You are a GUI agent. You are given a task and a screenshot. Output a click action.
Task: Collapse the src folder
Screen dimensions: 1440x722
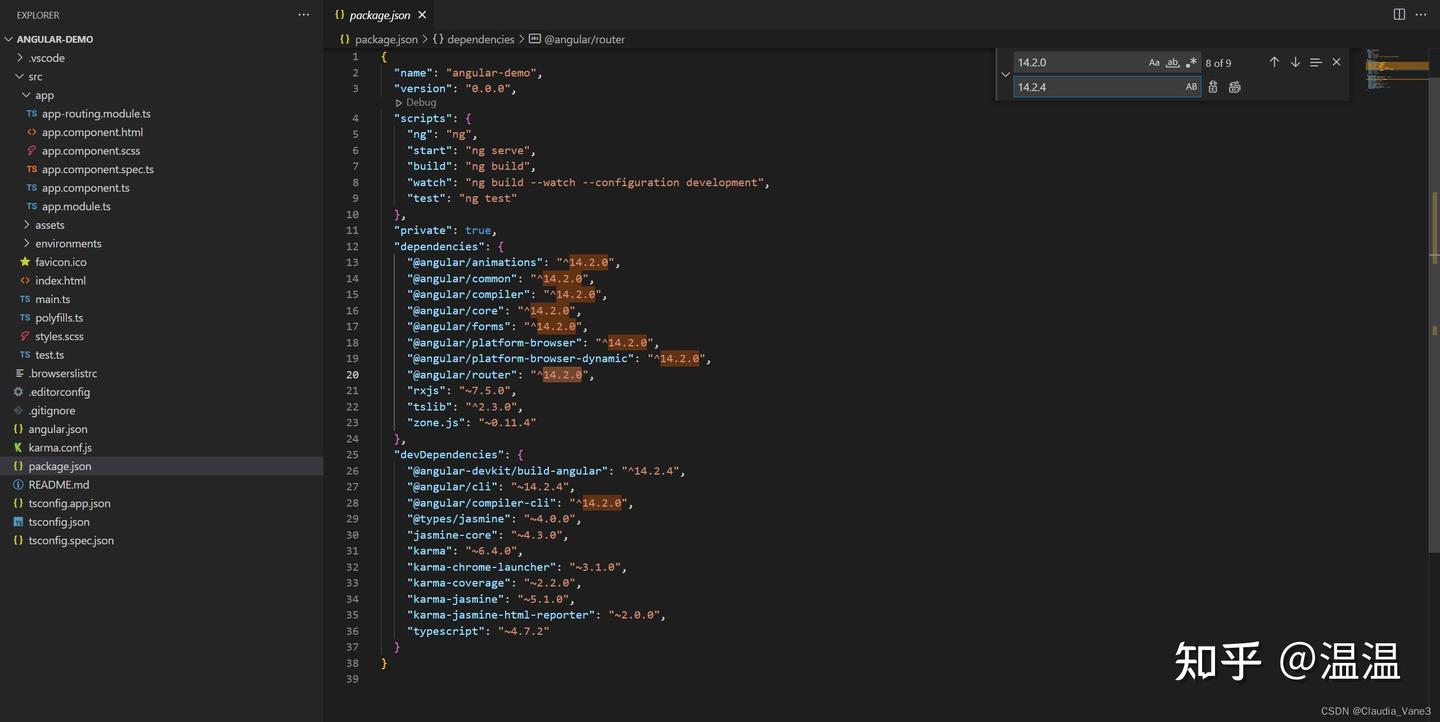tap(161, 76)
